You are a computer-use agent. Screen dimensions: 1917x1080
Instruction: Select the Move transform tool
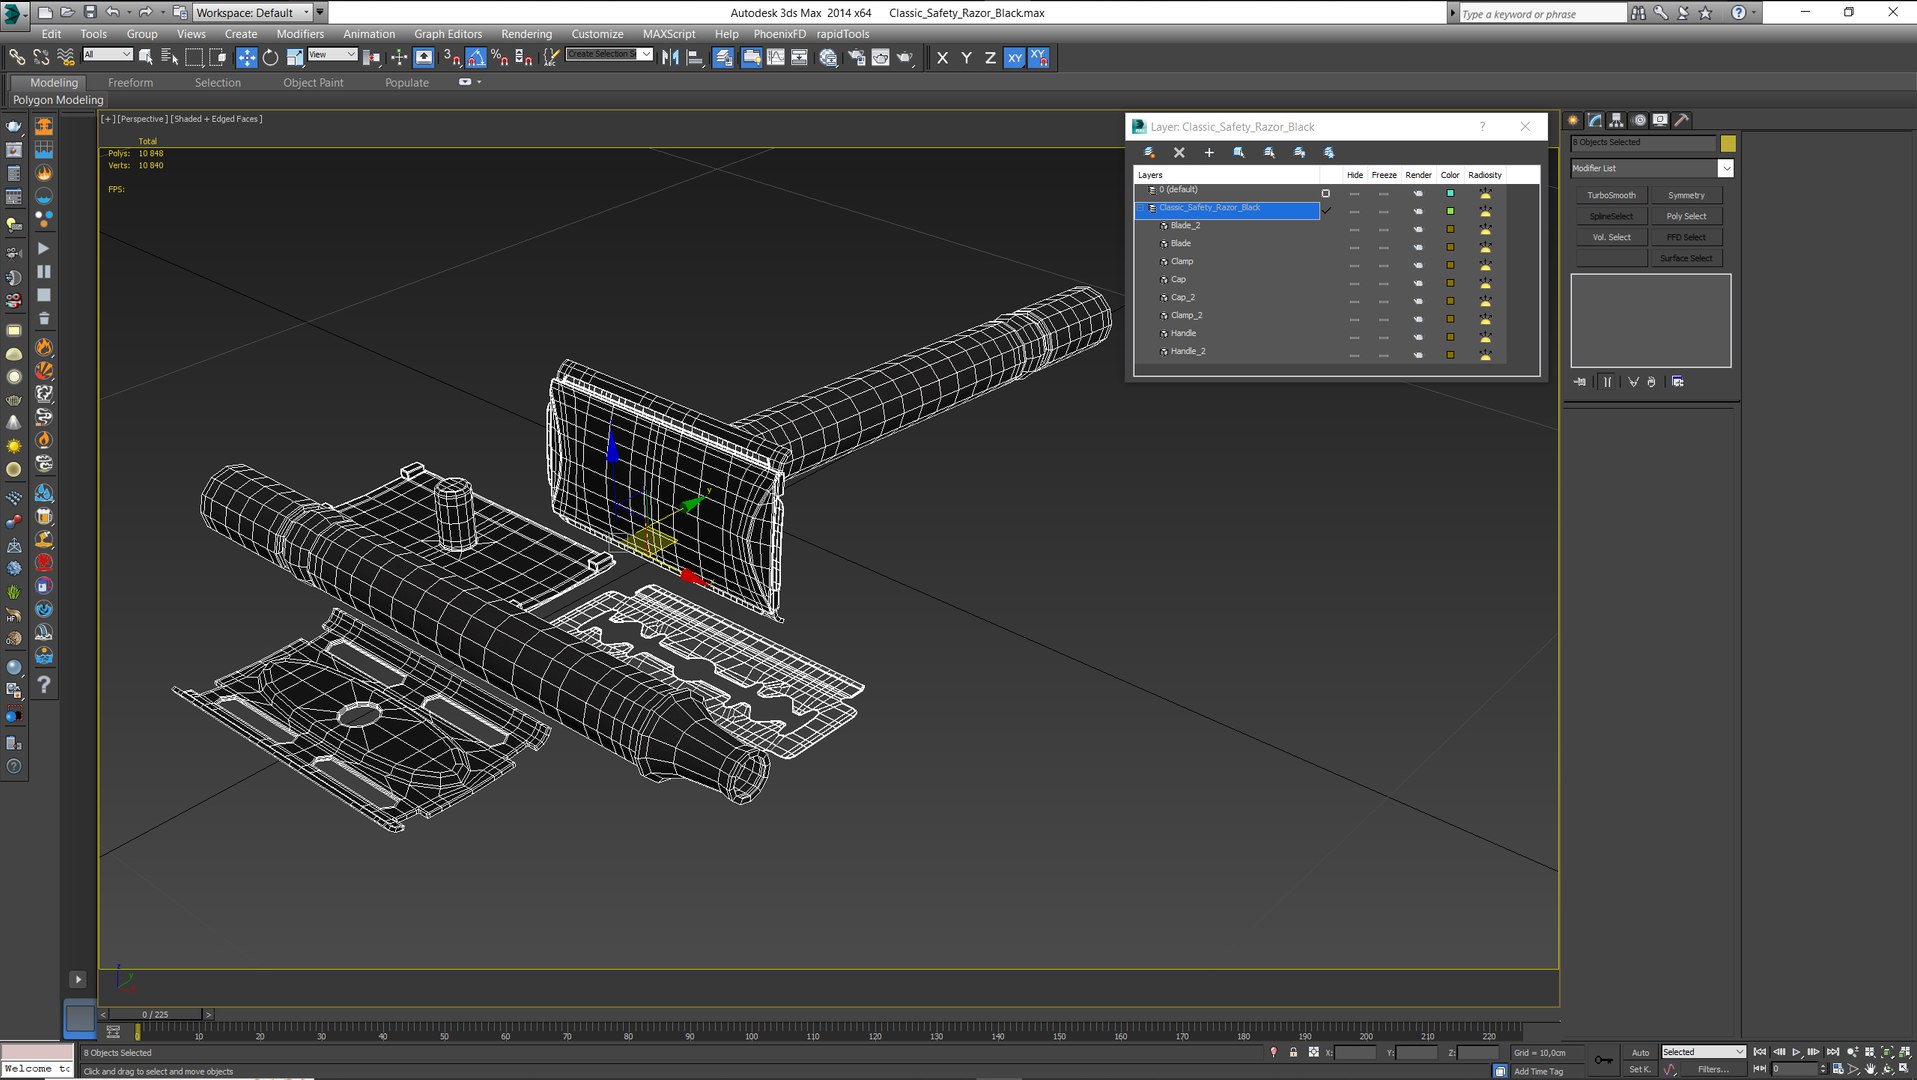246,58
